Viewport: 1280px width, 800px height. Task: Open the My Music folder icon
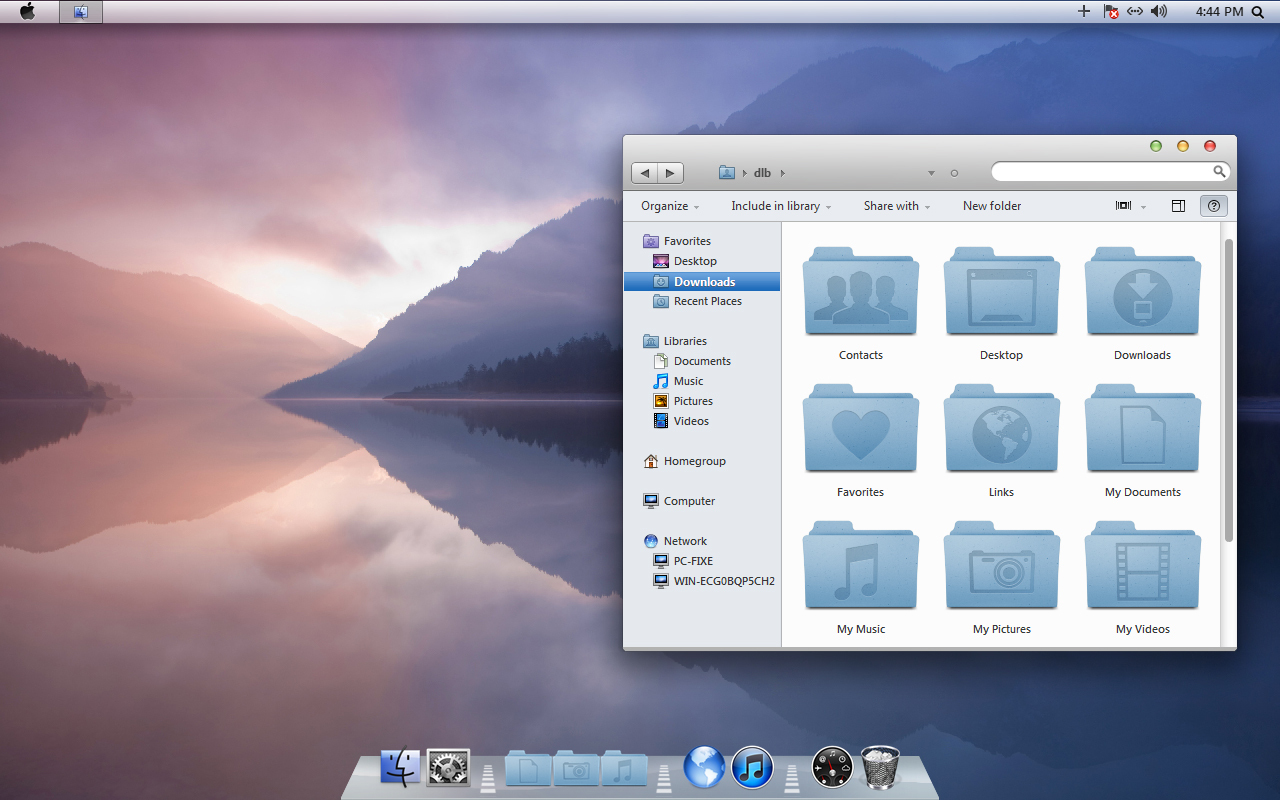(x=860, y=567)
